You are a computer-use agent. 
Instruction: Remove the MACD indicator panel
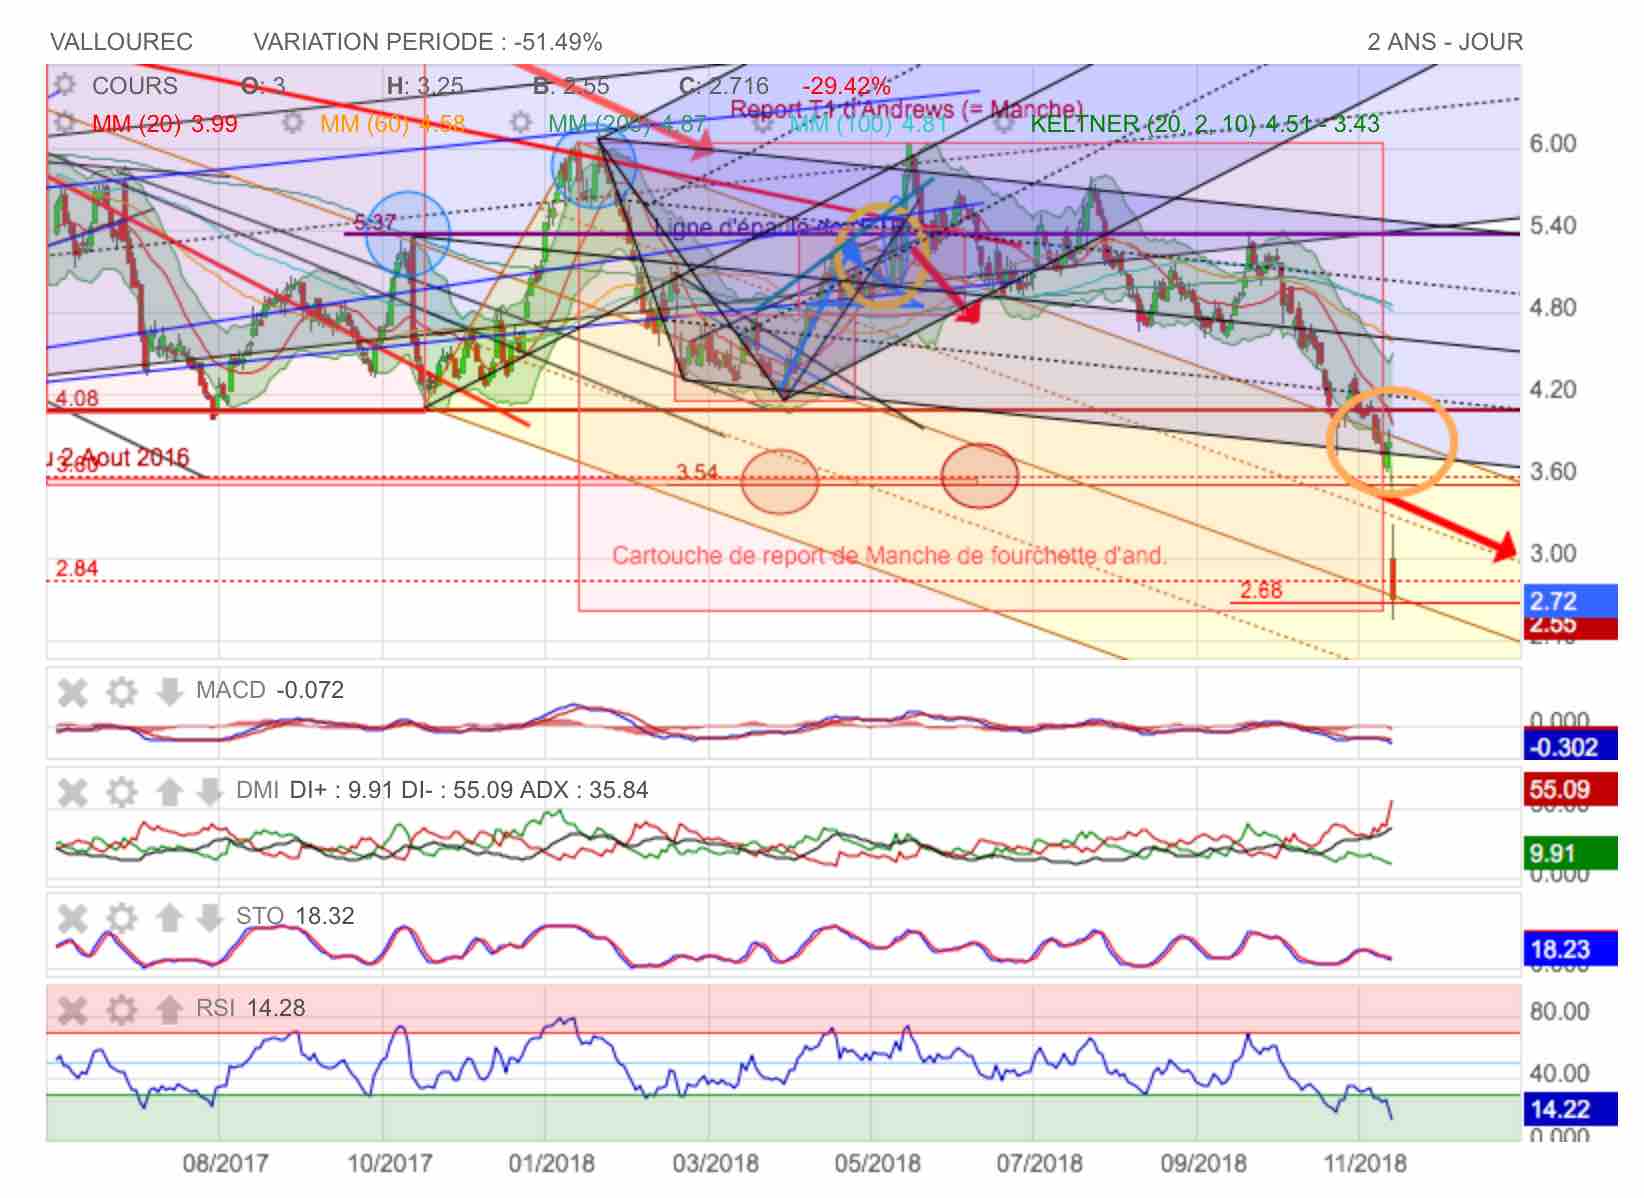[x=72, y=691]
